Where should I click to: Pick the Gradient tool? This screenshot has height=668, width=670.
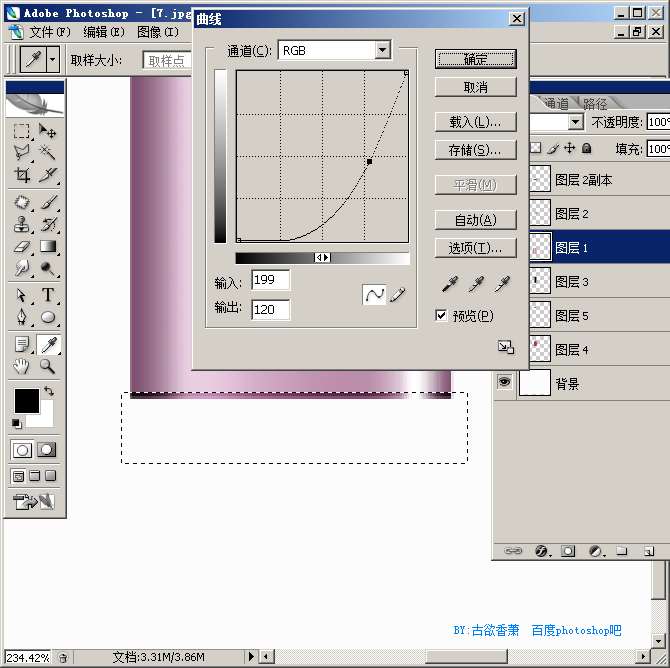point(47,247)
